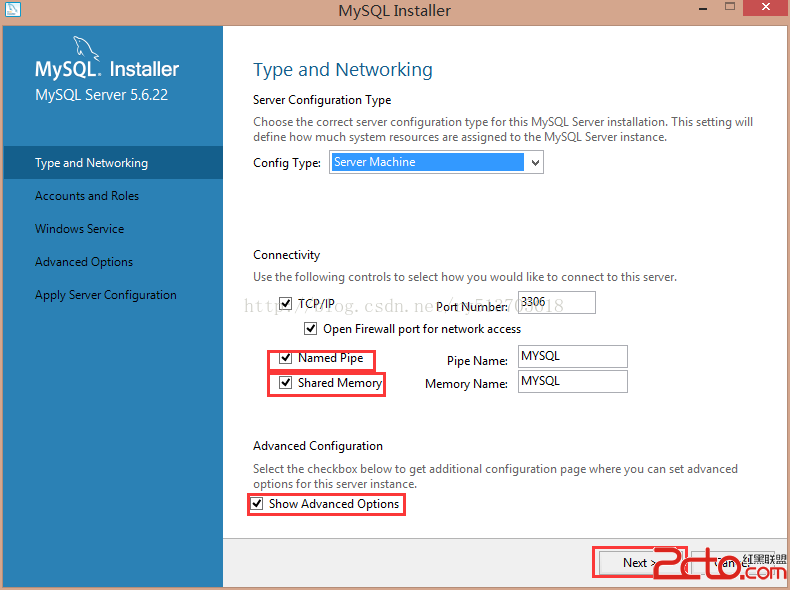This screenshot has height=590, width=790.
Task: Click the Memory Name label
Action: click(466, 384)
